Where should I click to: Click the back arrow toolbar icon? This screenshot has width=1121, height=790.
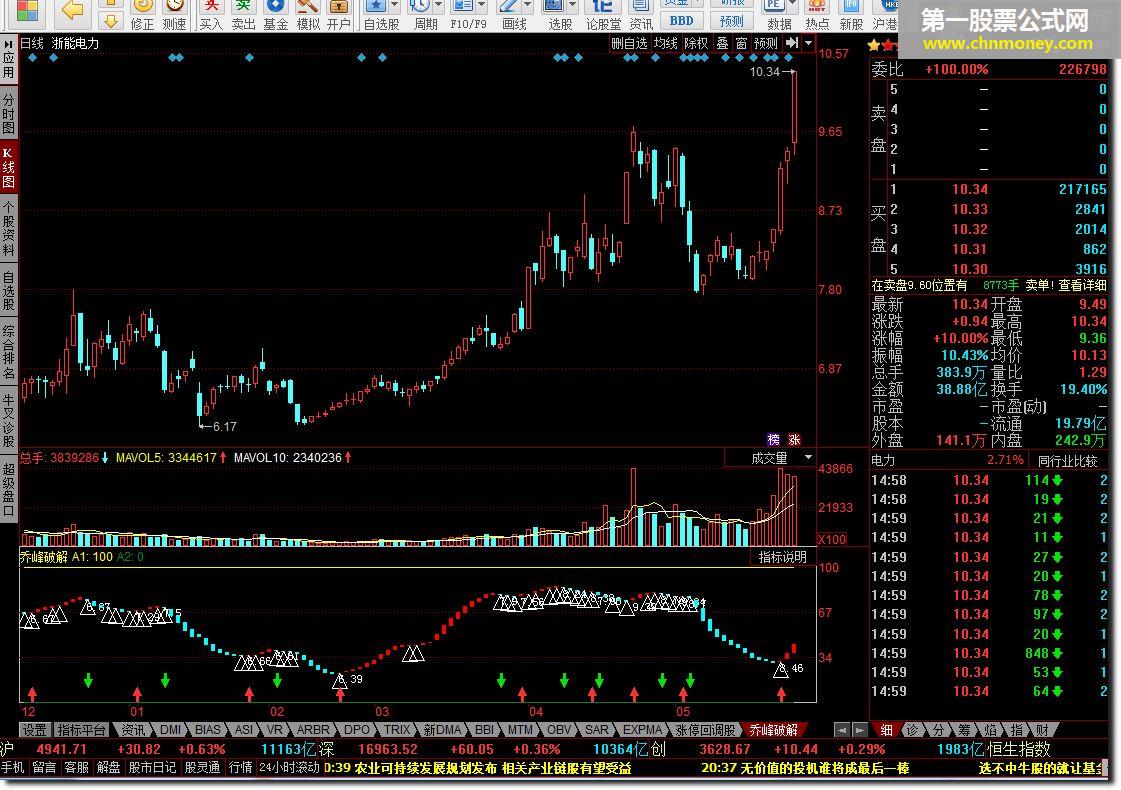72,9
